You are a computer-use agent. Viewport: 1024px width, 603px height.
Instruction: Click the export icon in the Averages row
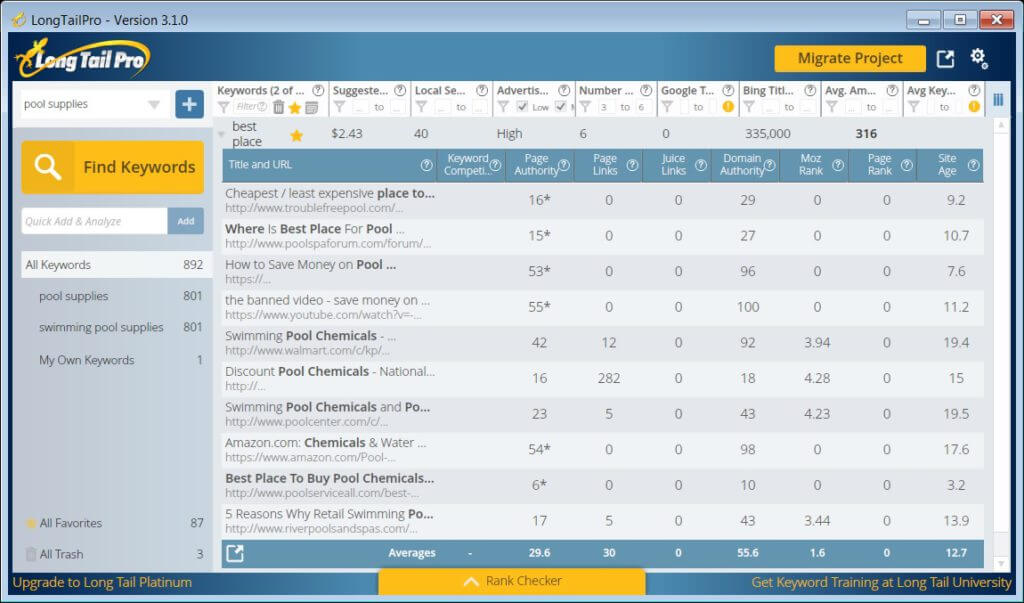tap(234, 553)
